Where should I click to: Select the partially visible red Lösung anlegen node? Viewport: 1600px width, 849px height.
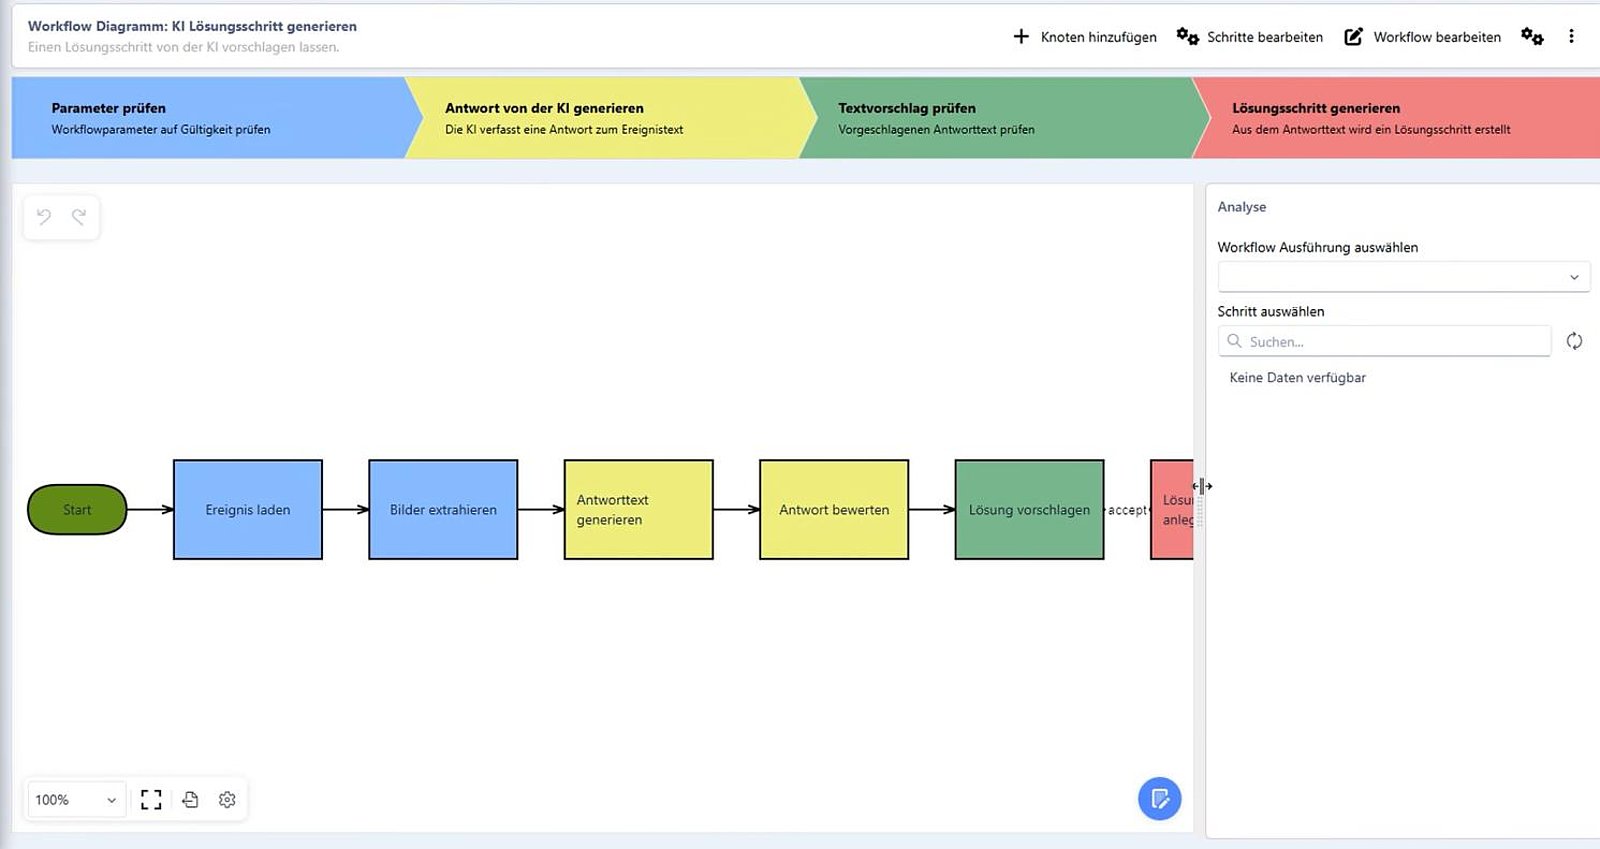pyautogui.click(x=1172, y=510)
